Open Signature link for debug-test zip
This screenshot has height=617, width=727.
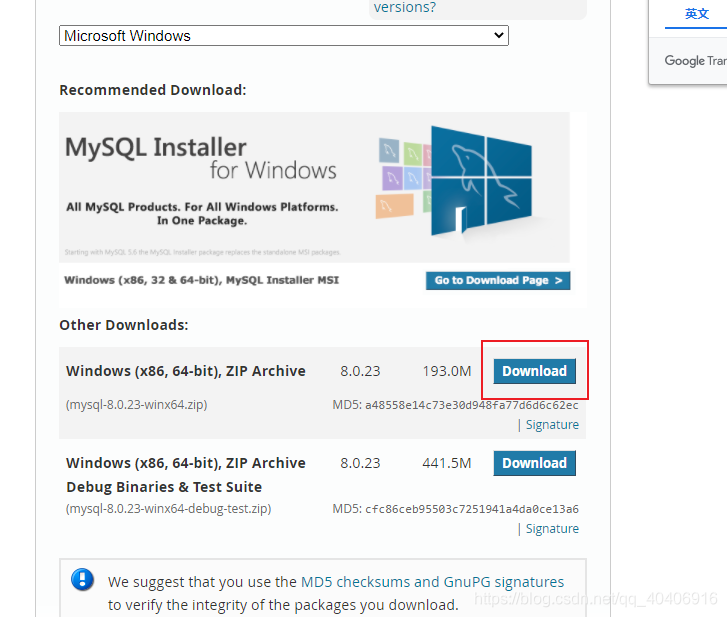pyautogui.click(x=552, y=528)
